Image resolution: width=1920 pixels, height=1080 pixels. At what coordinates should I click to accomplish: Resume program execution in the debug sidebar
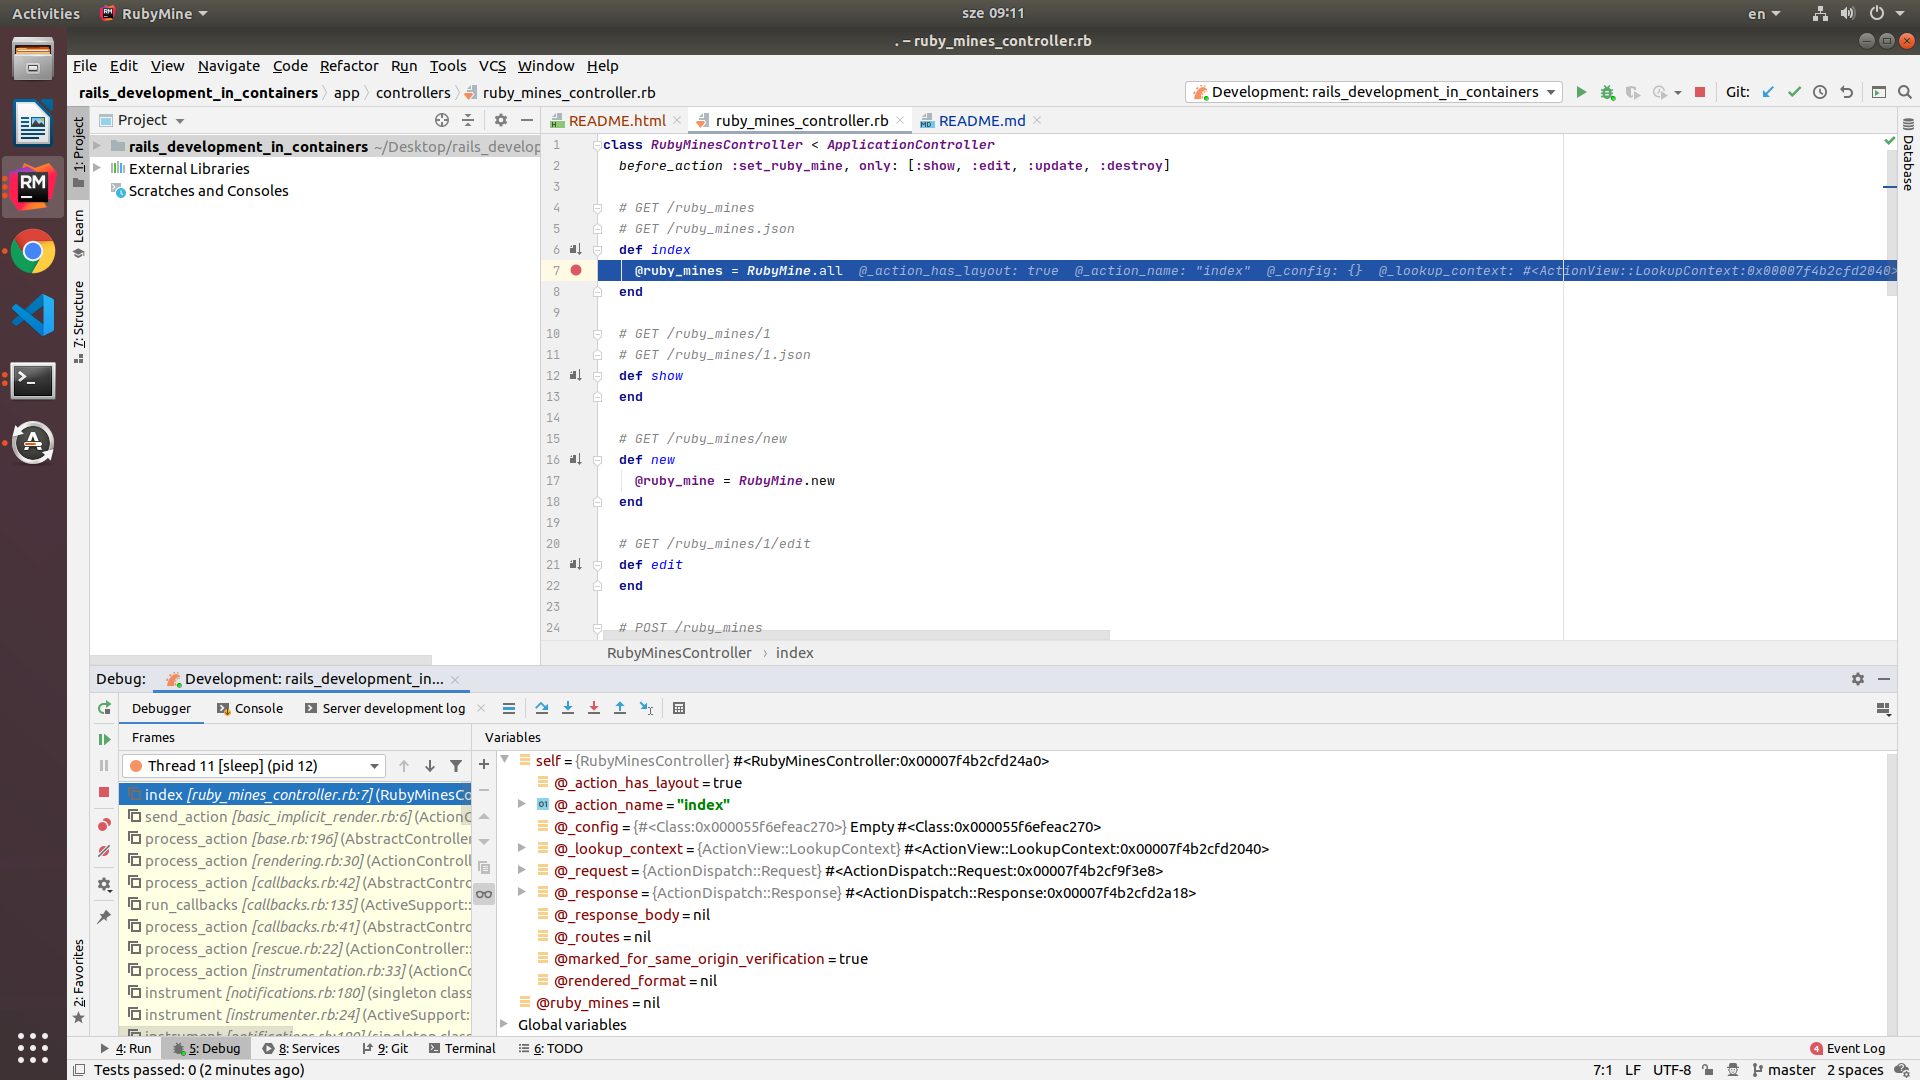pos(104,739)
